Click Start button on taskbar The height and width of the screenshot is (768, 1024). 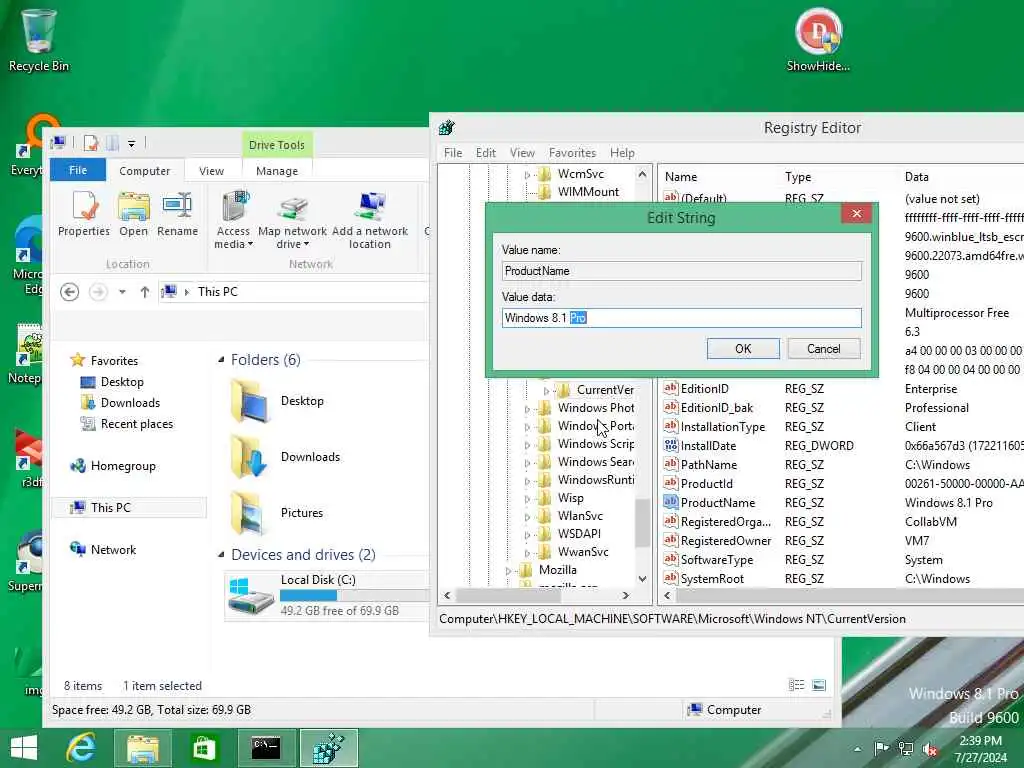point(24,747)
